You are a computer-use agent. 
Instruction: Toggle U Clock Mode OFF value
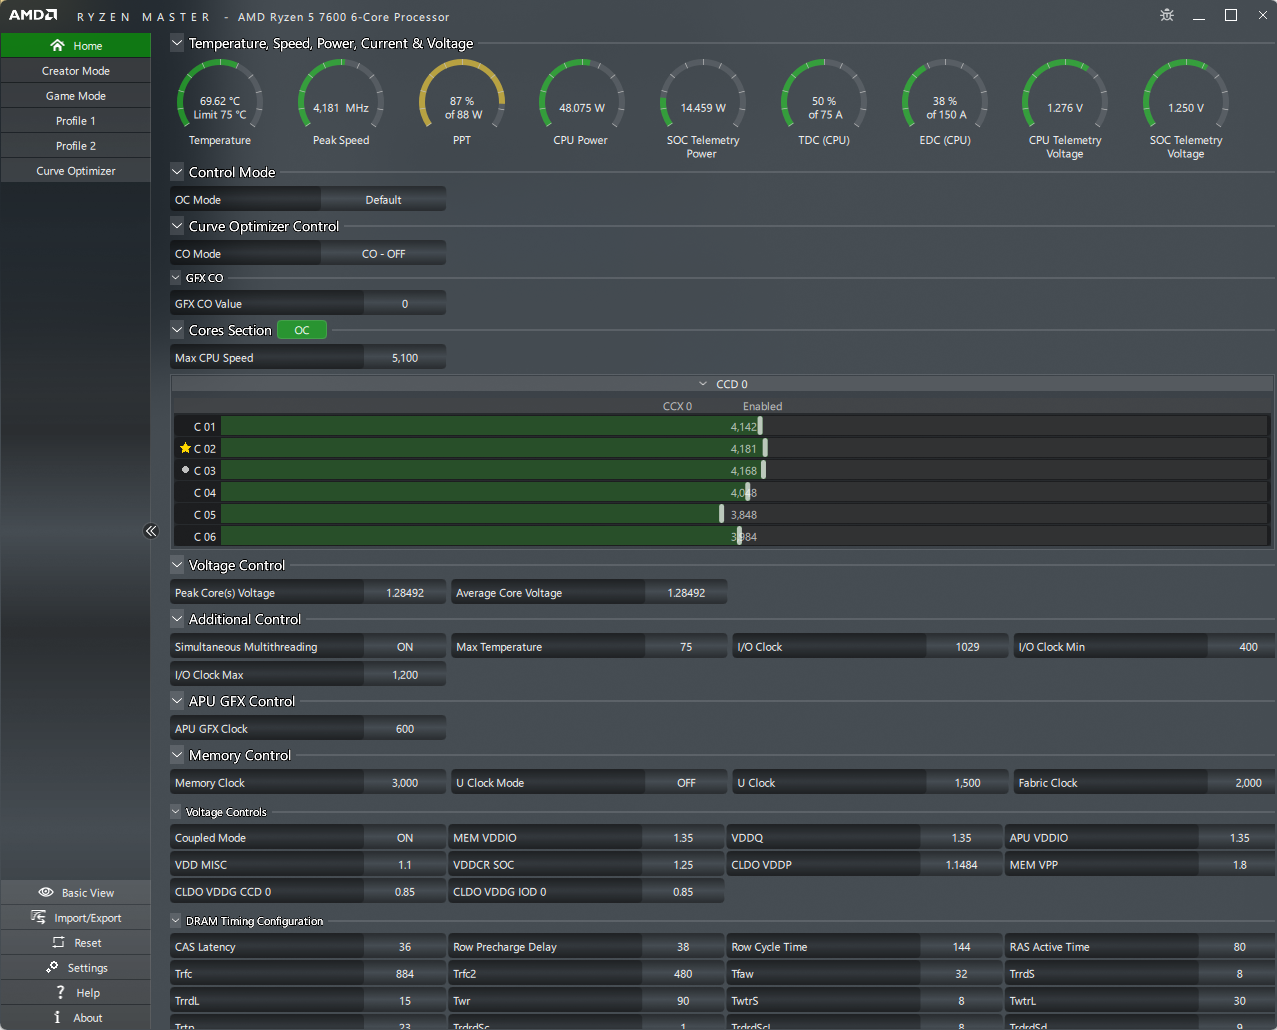[x=686, y=783]
